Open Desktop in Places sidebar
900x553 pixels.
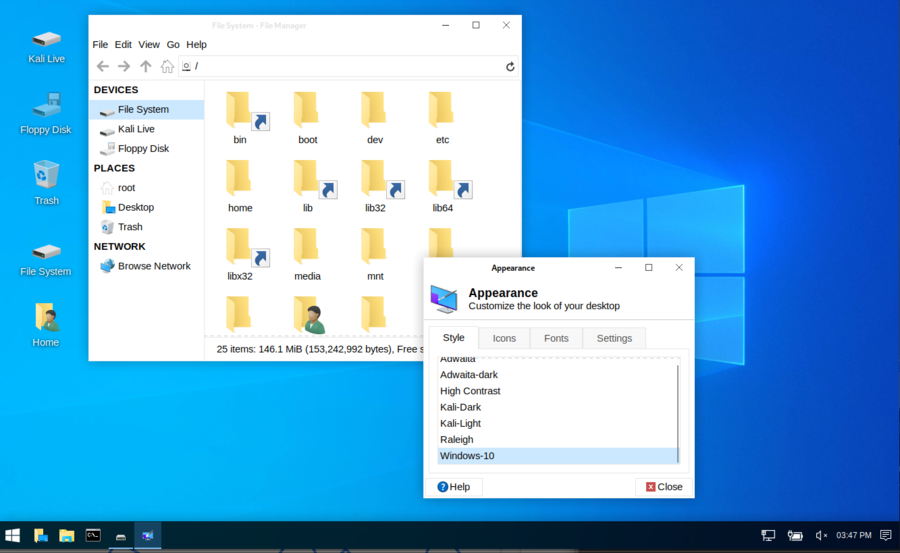(x=146, y=207)
